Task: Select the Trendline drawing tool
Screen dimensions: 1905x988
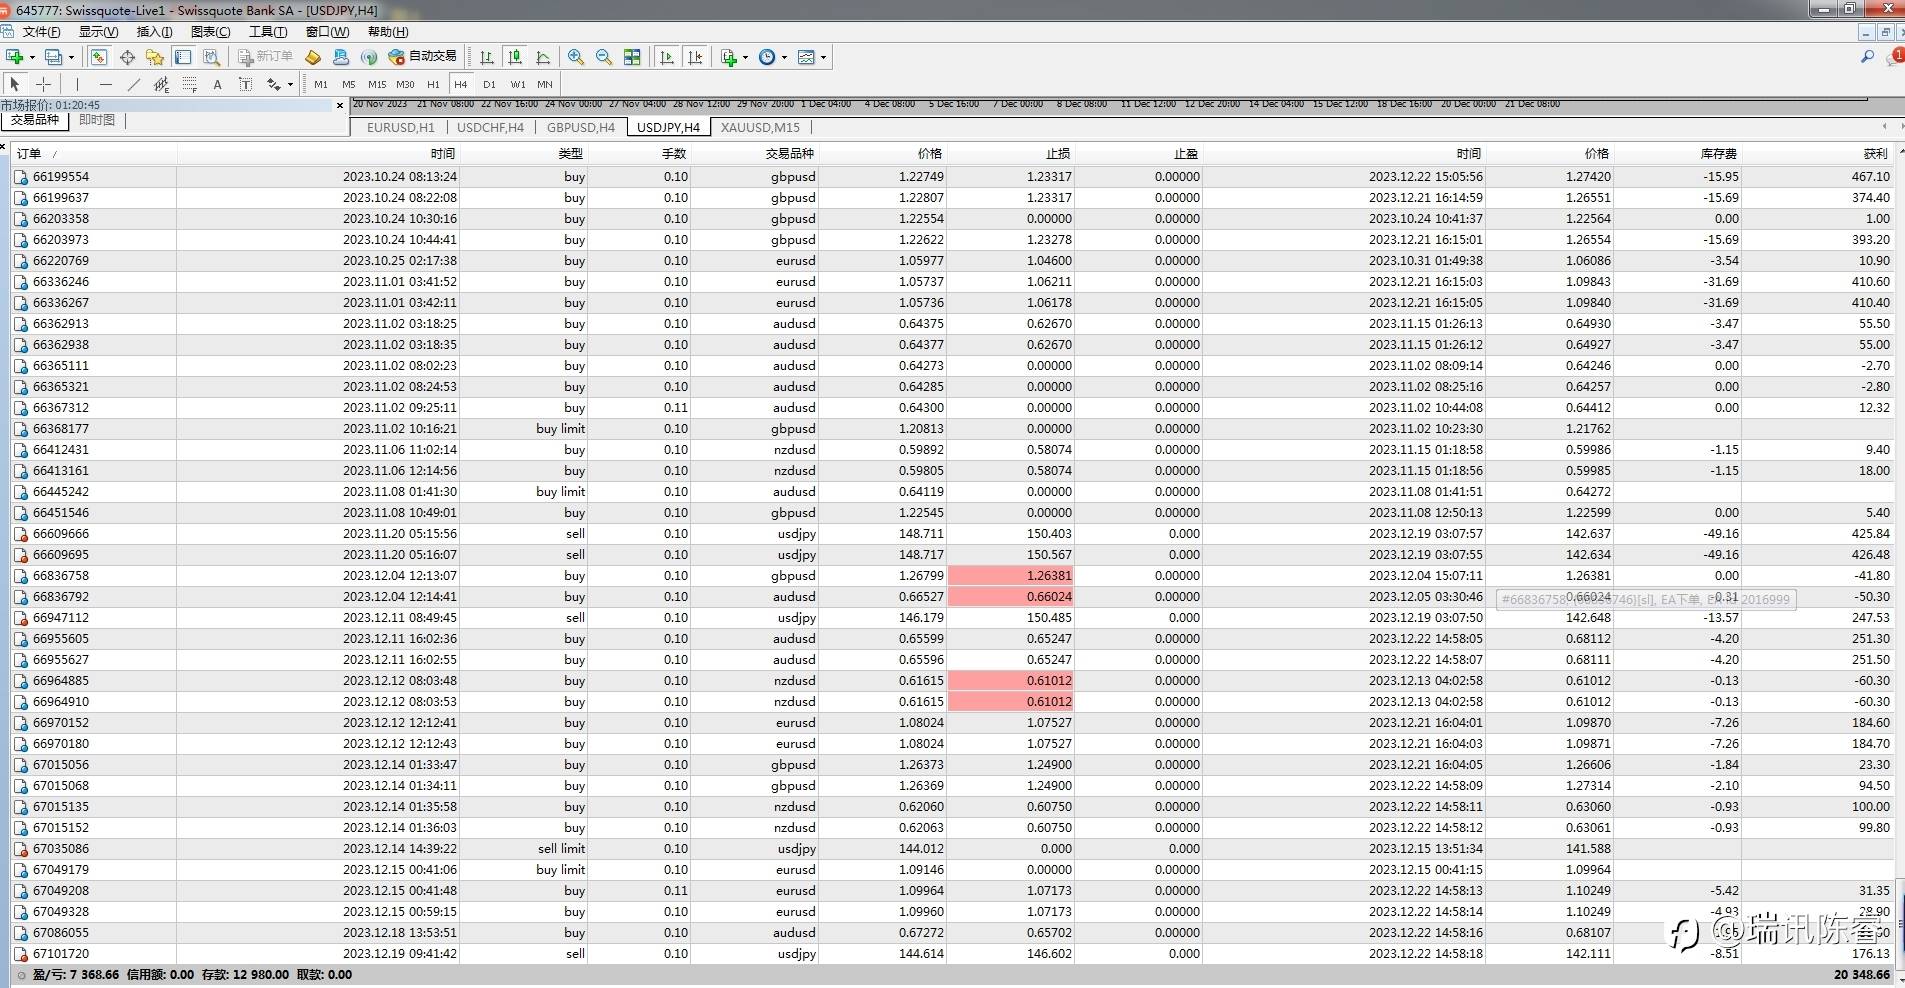Action: tap(133, 85)
